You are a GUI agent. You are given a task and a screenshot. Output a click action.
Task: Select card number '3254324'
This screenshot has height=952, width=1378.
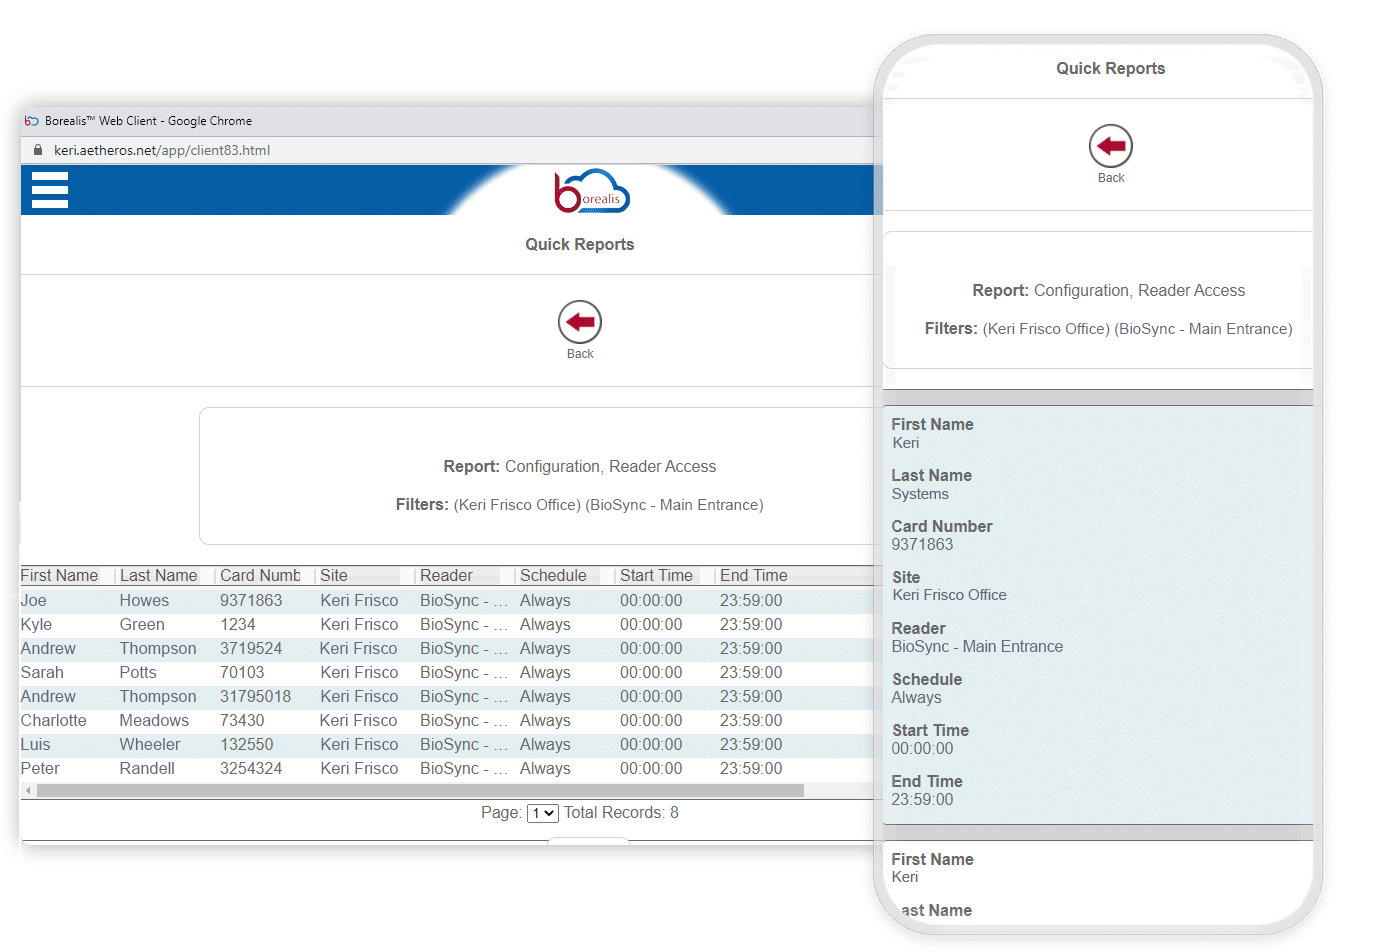pos(251,769)
